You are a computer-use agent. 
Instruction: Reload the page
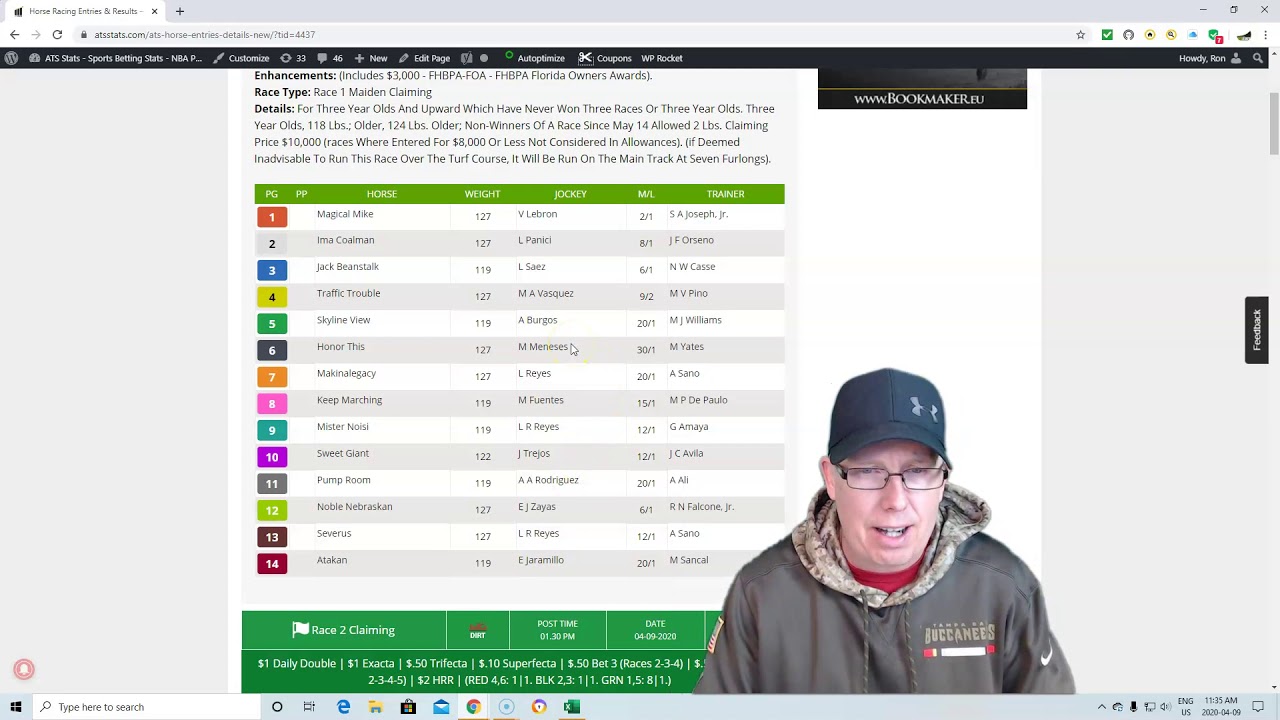57,34
